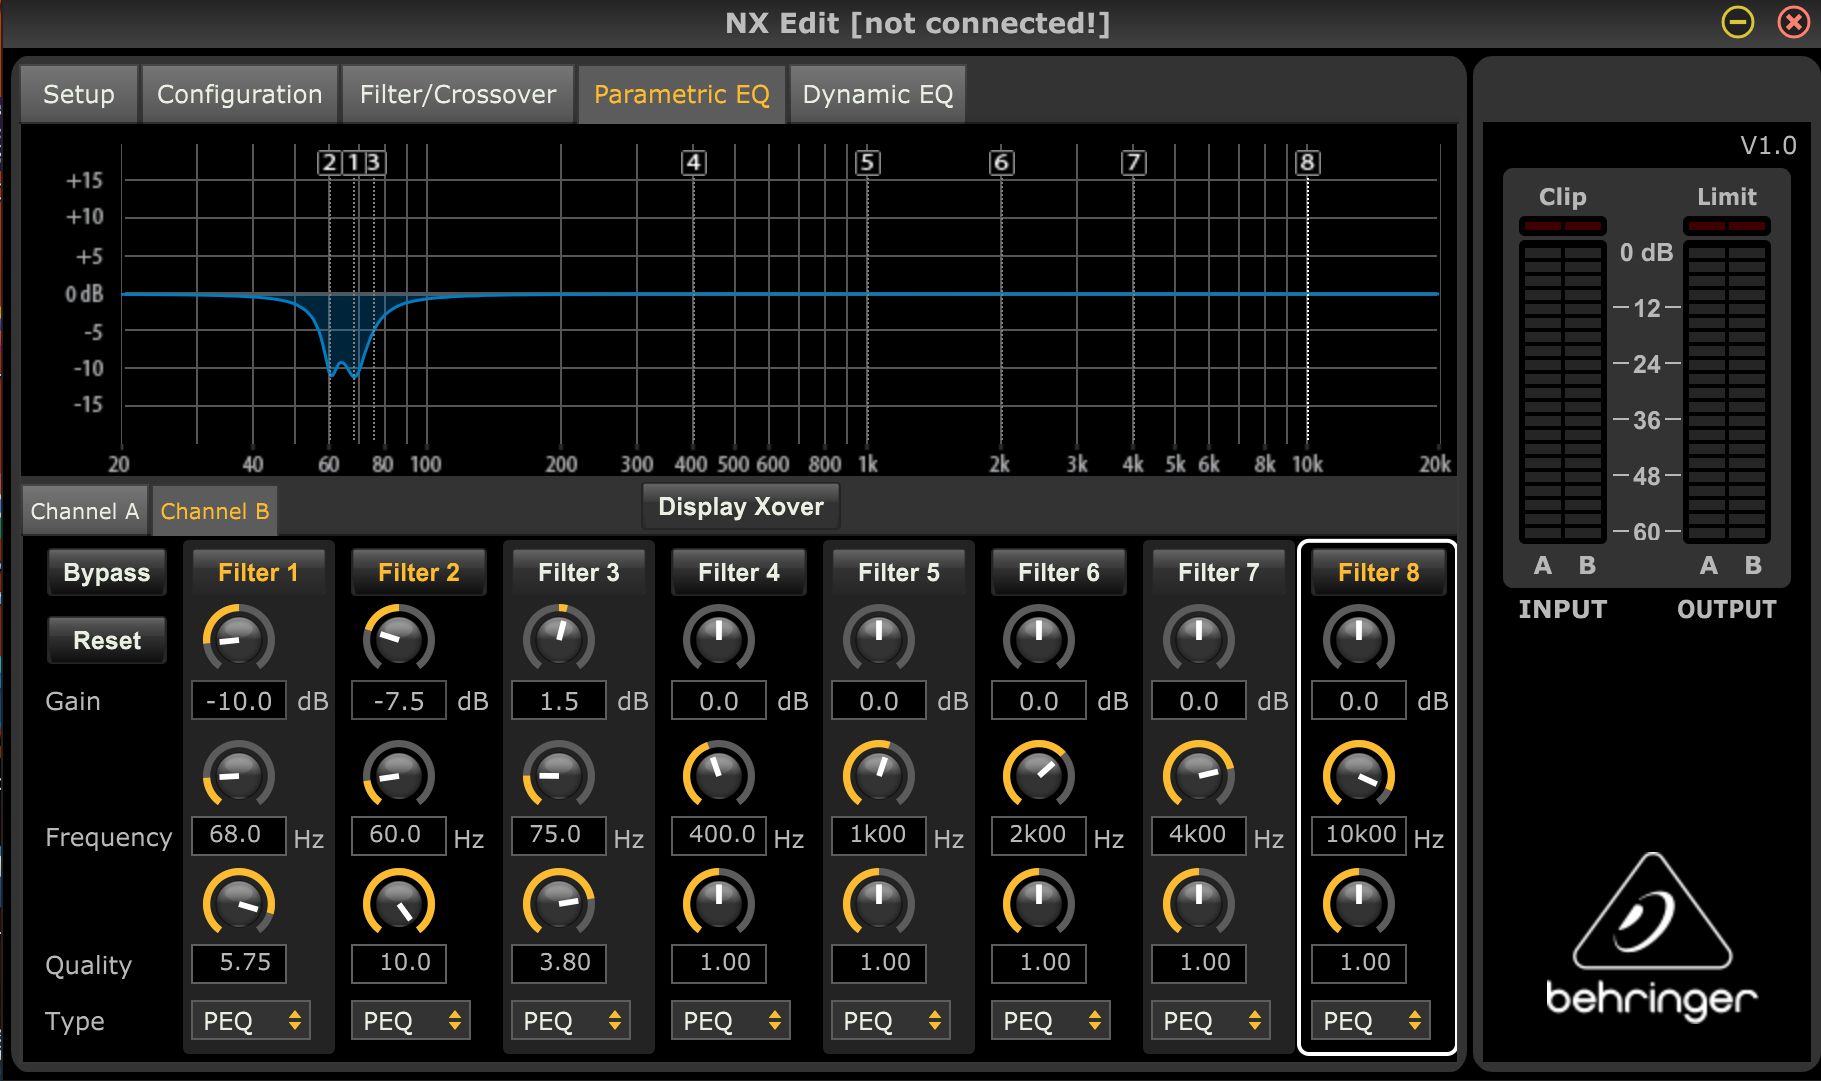This screenshot has width=1821, height=1081.
Task: Open the Filter 1 Type dropdown
Action: [x=251, y=1021]
